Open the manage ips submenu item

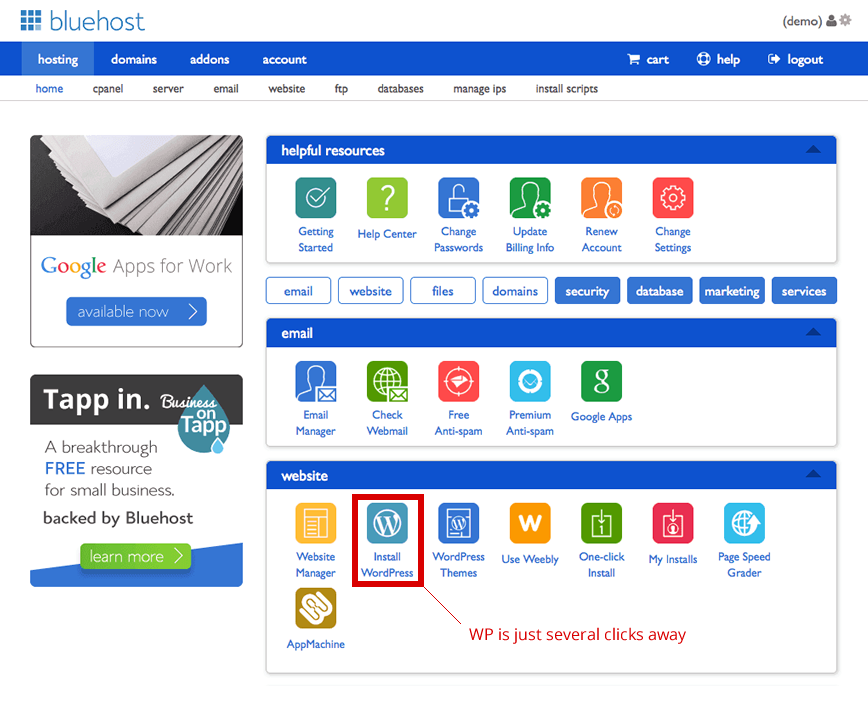(x=479, y=89)
